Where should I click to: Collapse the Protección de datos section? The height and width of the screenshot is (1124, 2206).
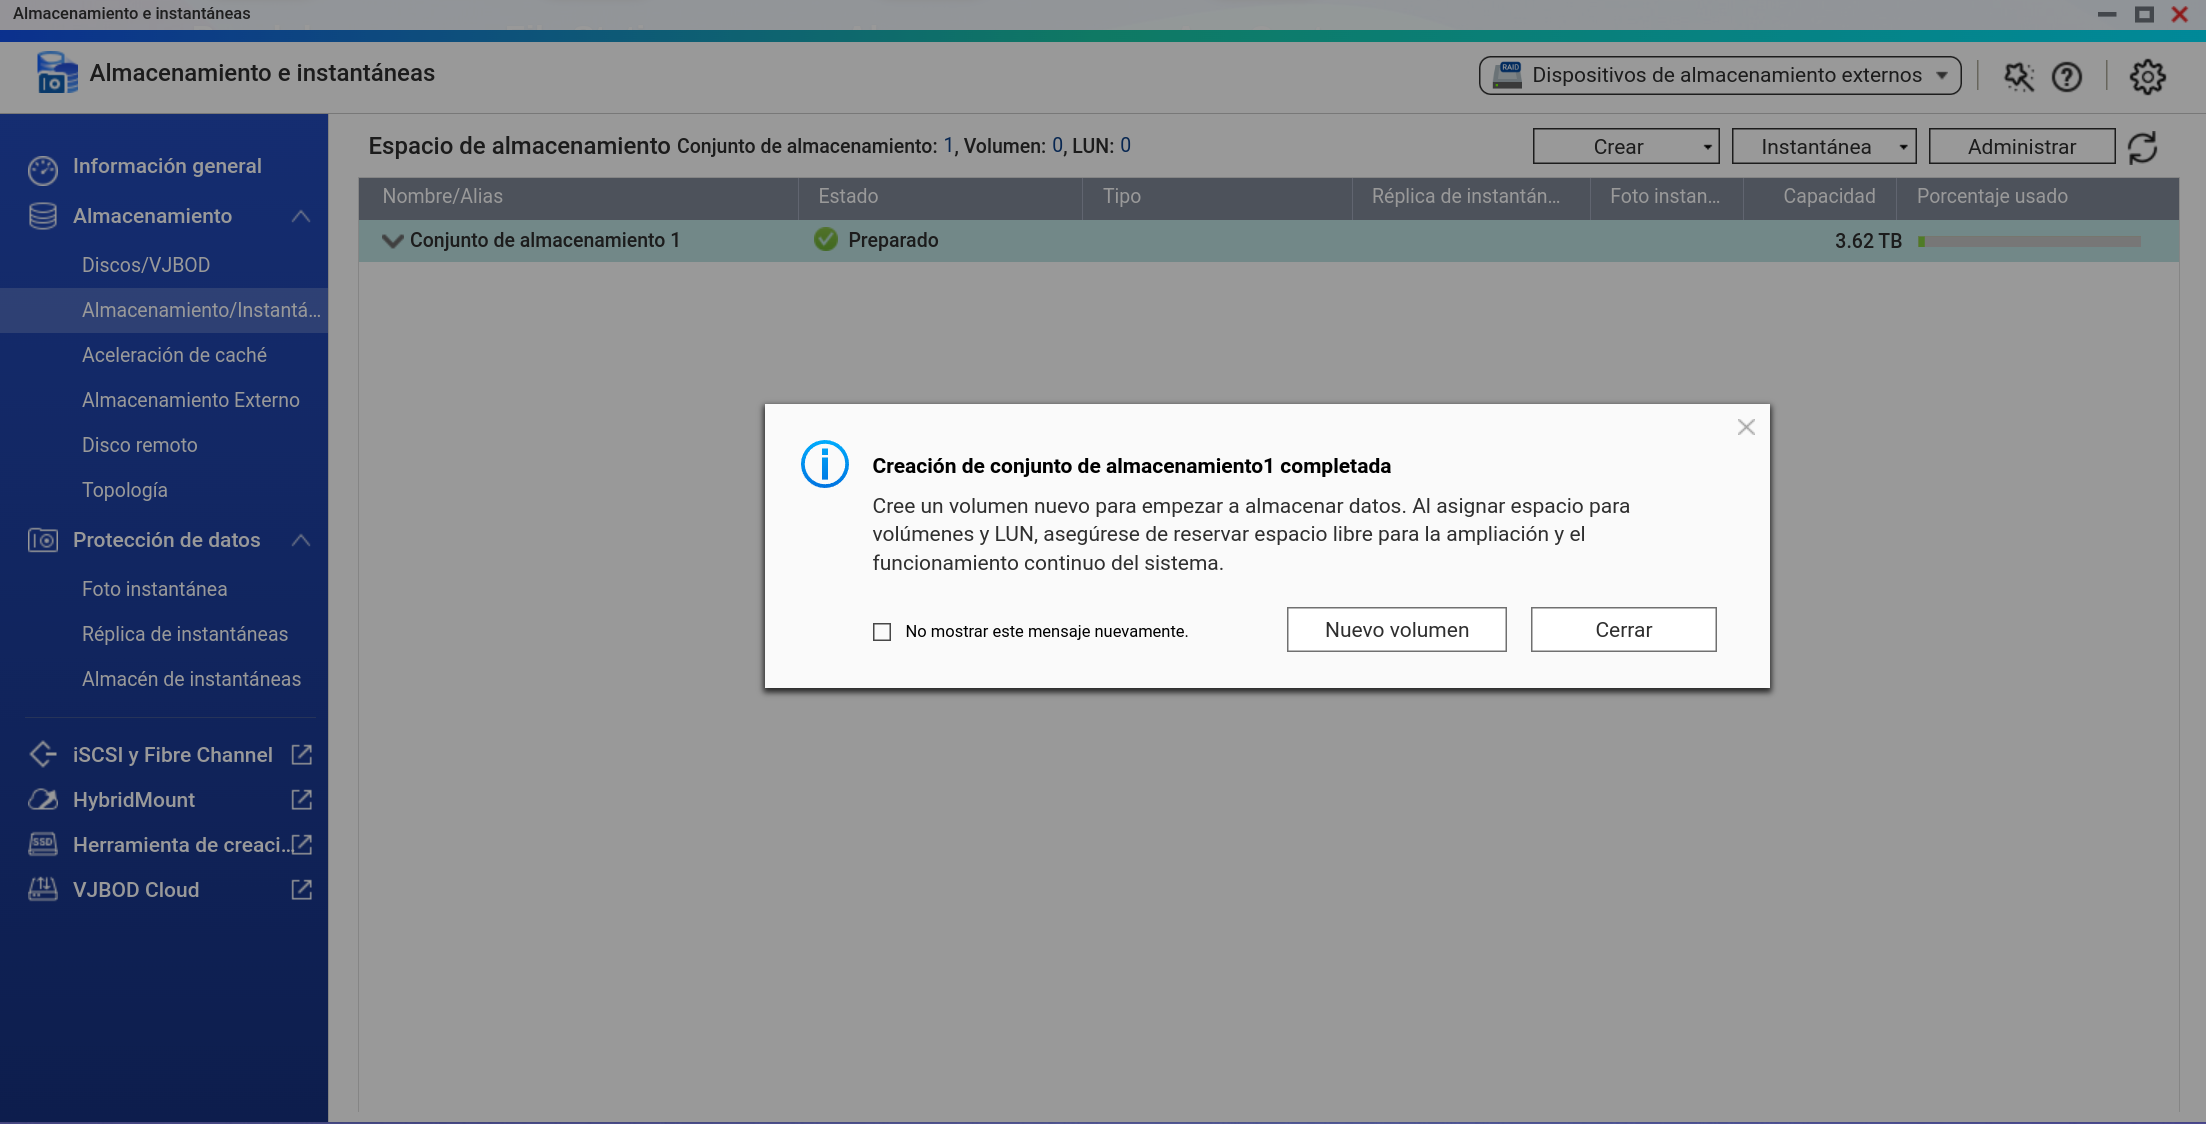pos(300,540)
